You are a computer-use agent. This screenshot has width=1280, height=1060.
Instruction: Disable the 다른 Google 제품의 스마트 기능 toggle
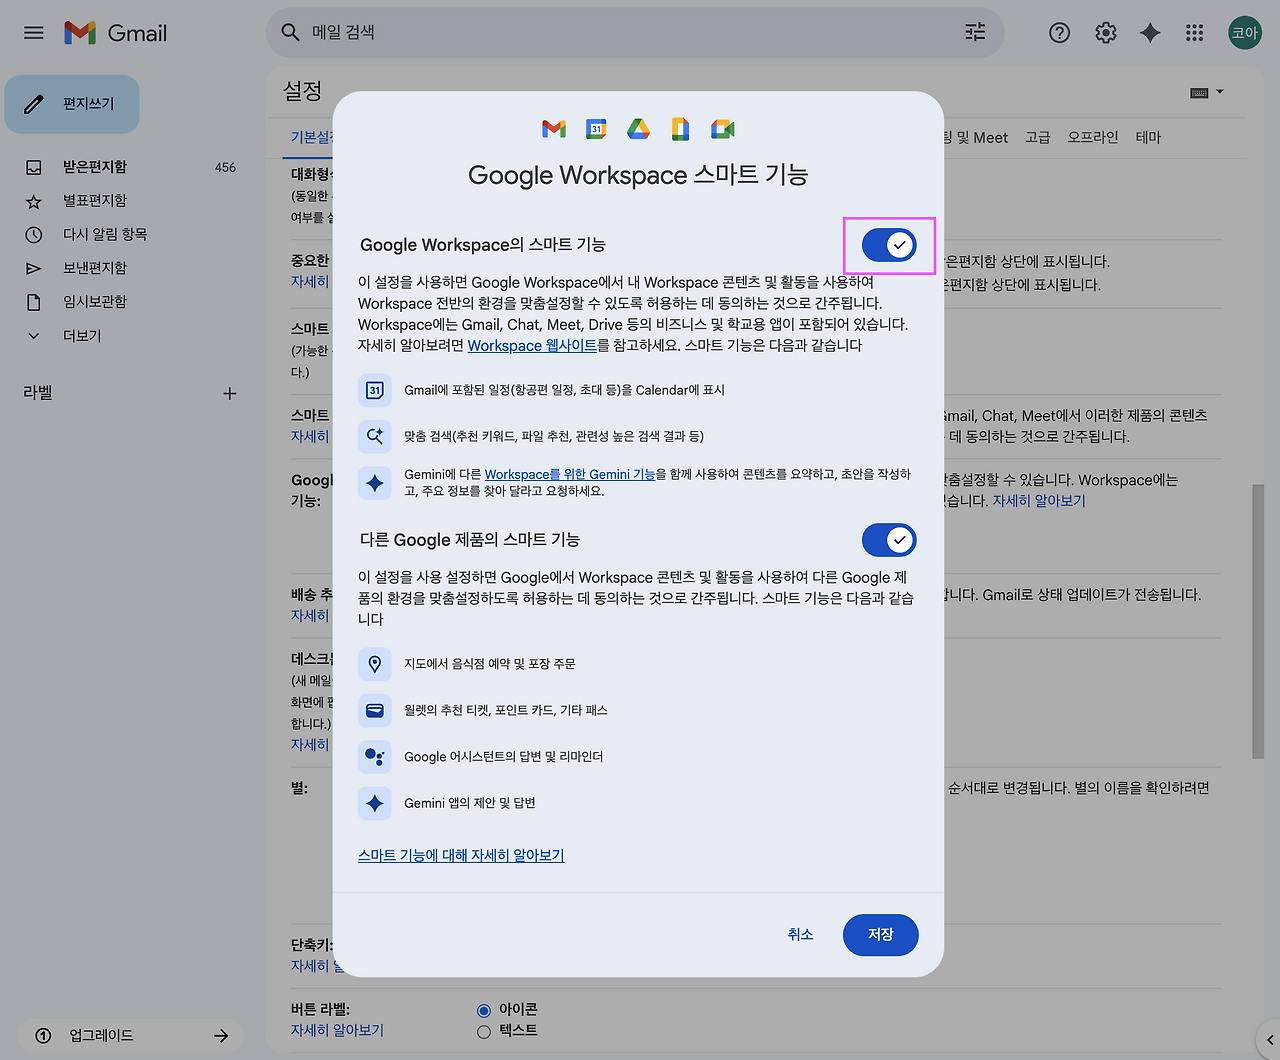(889, 540)
